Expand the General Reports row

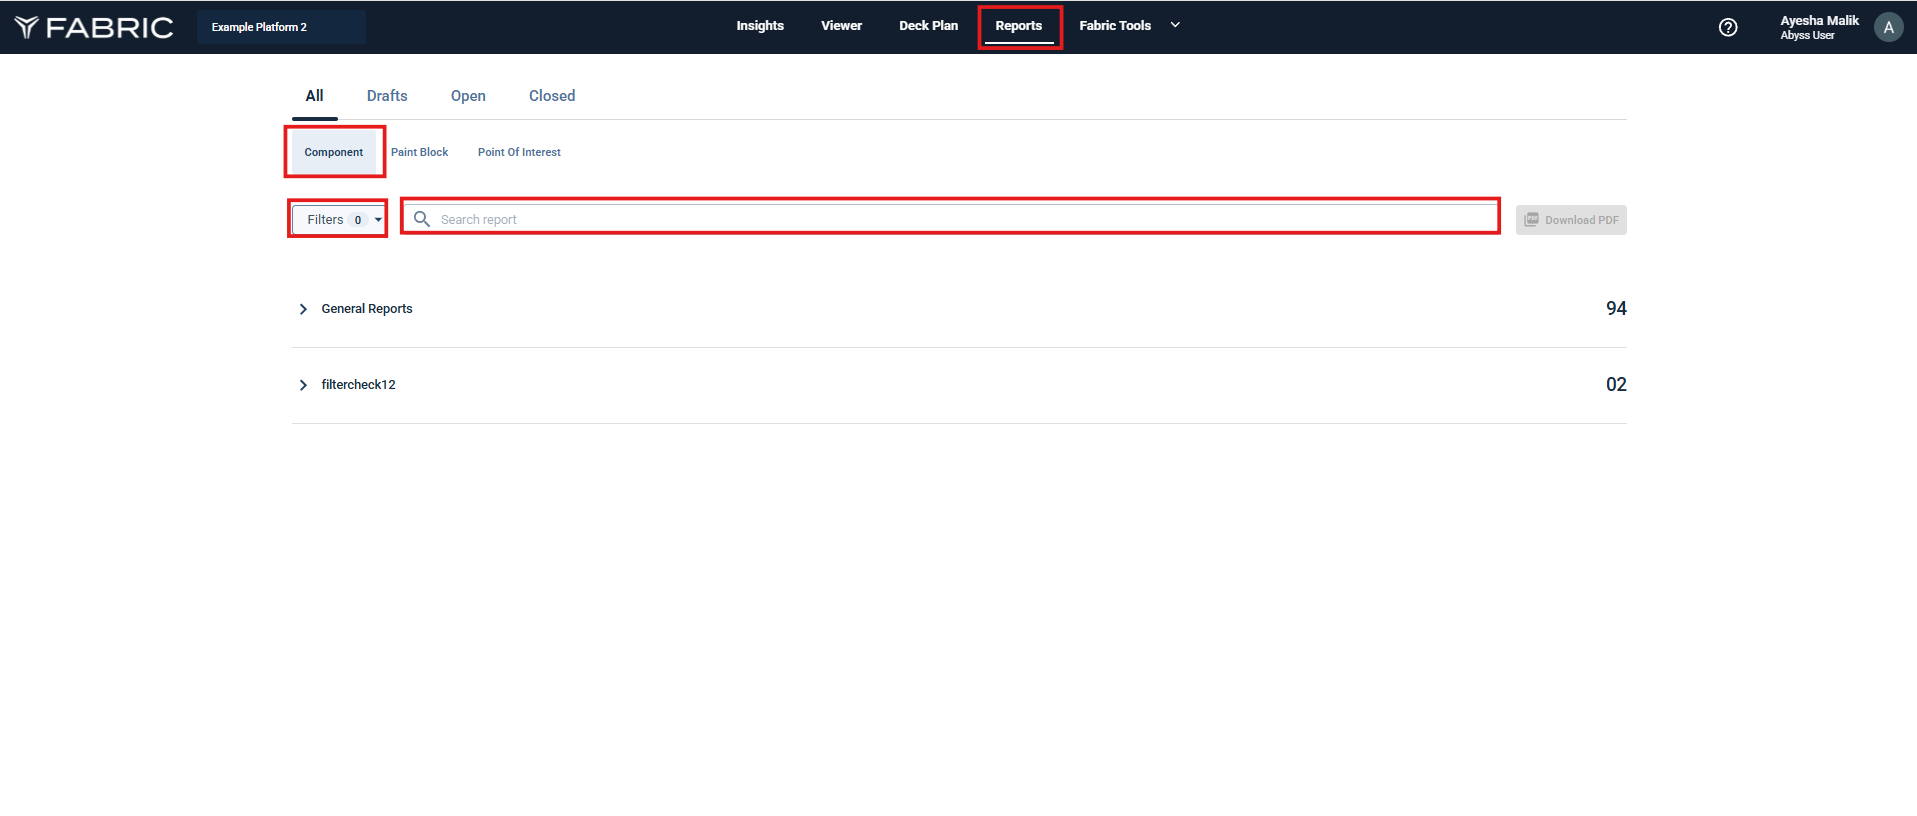[303, 309]
